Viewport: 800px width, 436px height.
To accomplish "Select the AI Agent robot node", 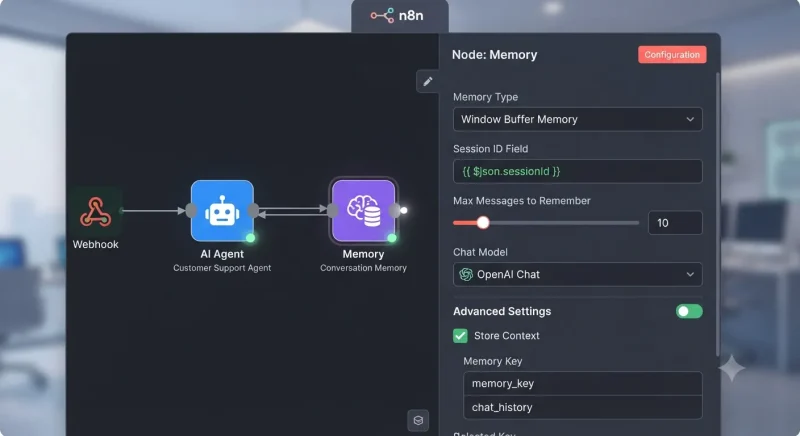I will (222, 211).
